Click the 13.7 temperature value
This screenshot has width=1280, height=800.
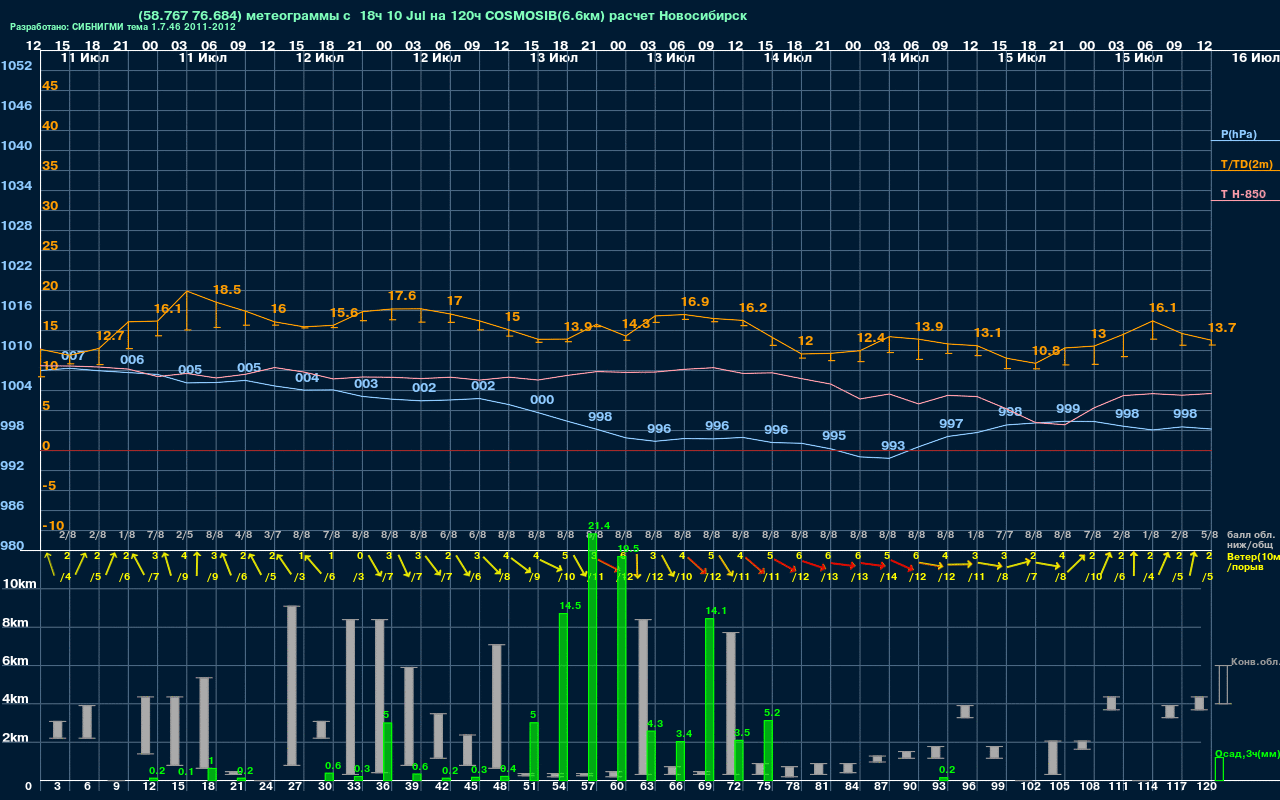point(1222,327)
